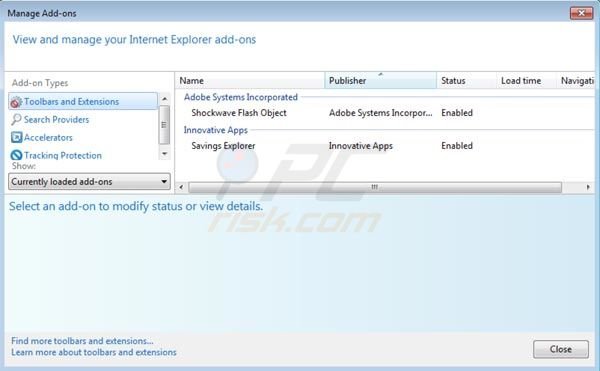Select Toolbars and Extensions add-on type
This screenshot has height=371, width=600.
83,101
